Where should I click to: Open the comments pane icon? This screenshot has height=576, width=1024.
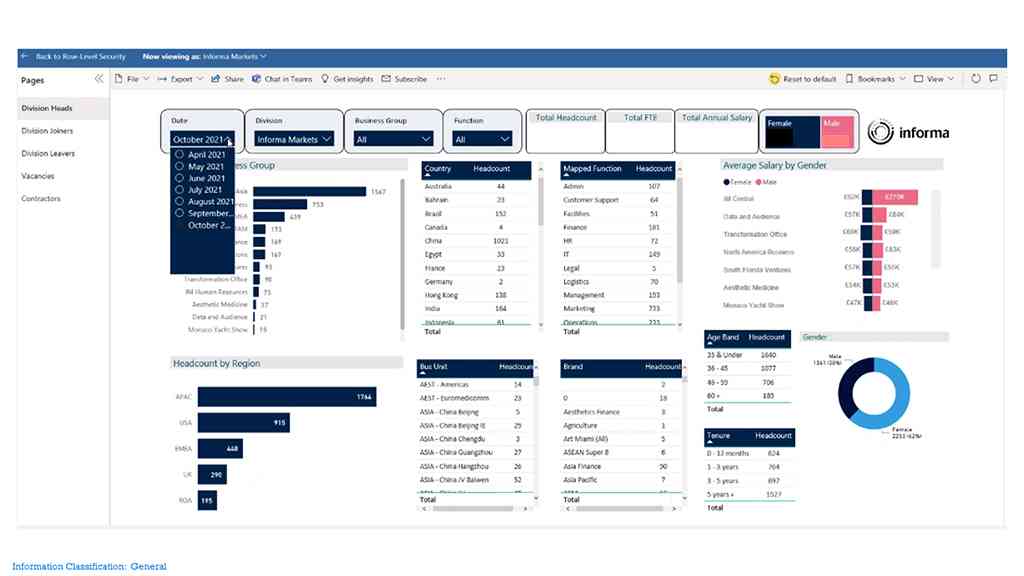[x=993, y=79]
